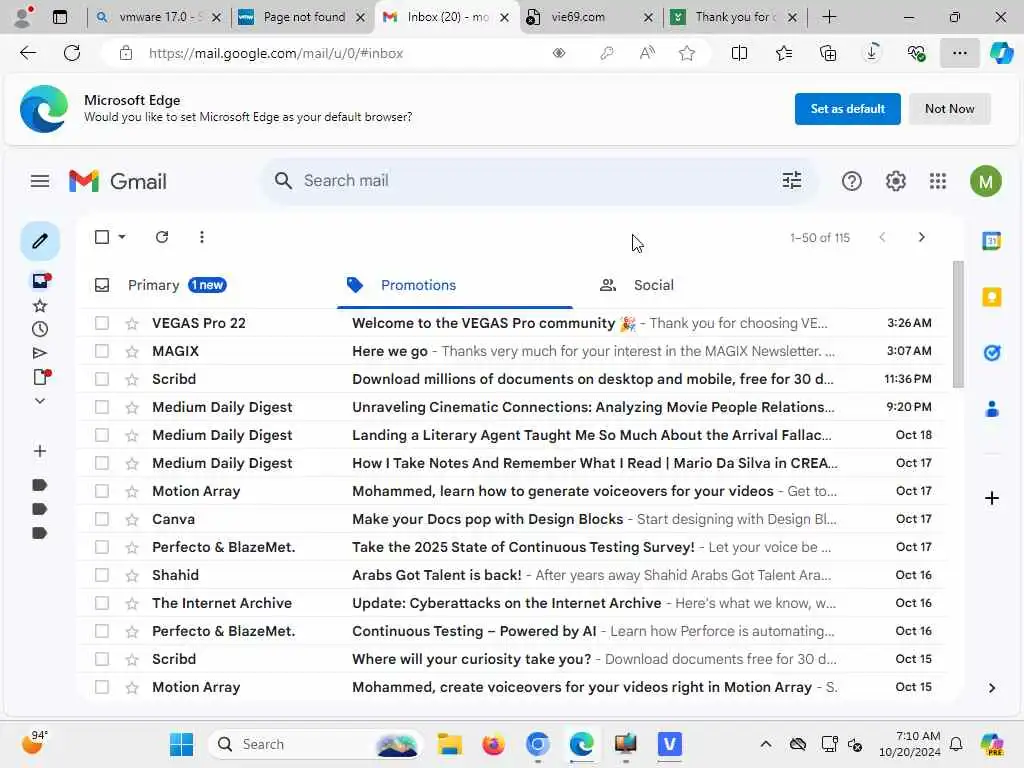Screen dimensions: 1024x768
Task: Create new label plus icon
Action: coord(40,451)
